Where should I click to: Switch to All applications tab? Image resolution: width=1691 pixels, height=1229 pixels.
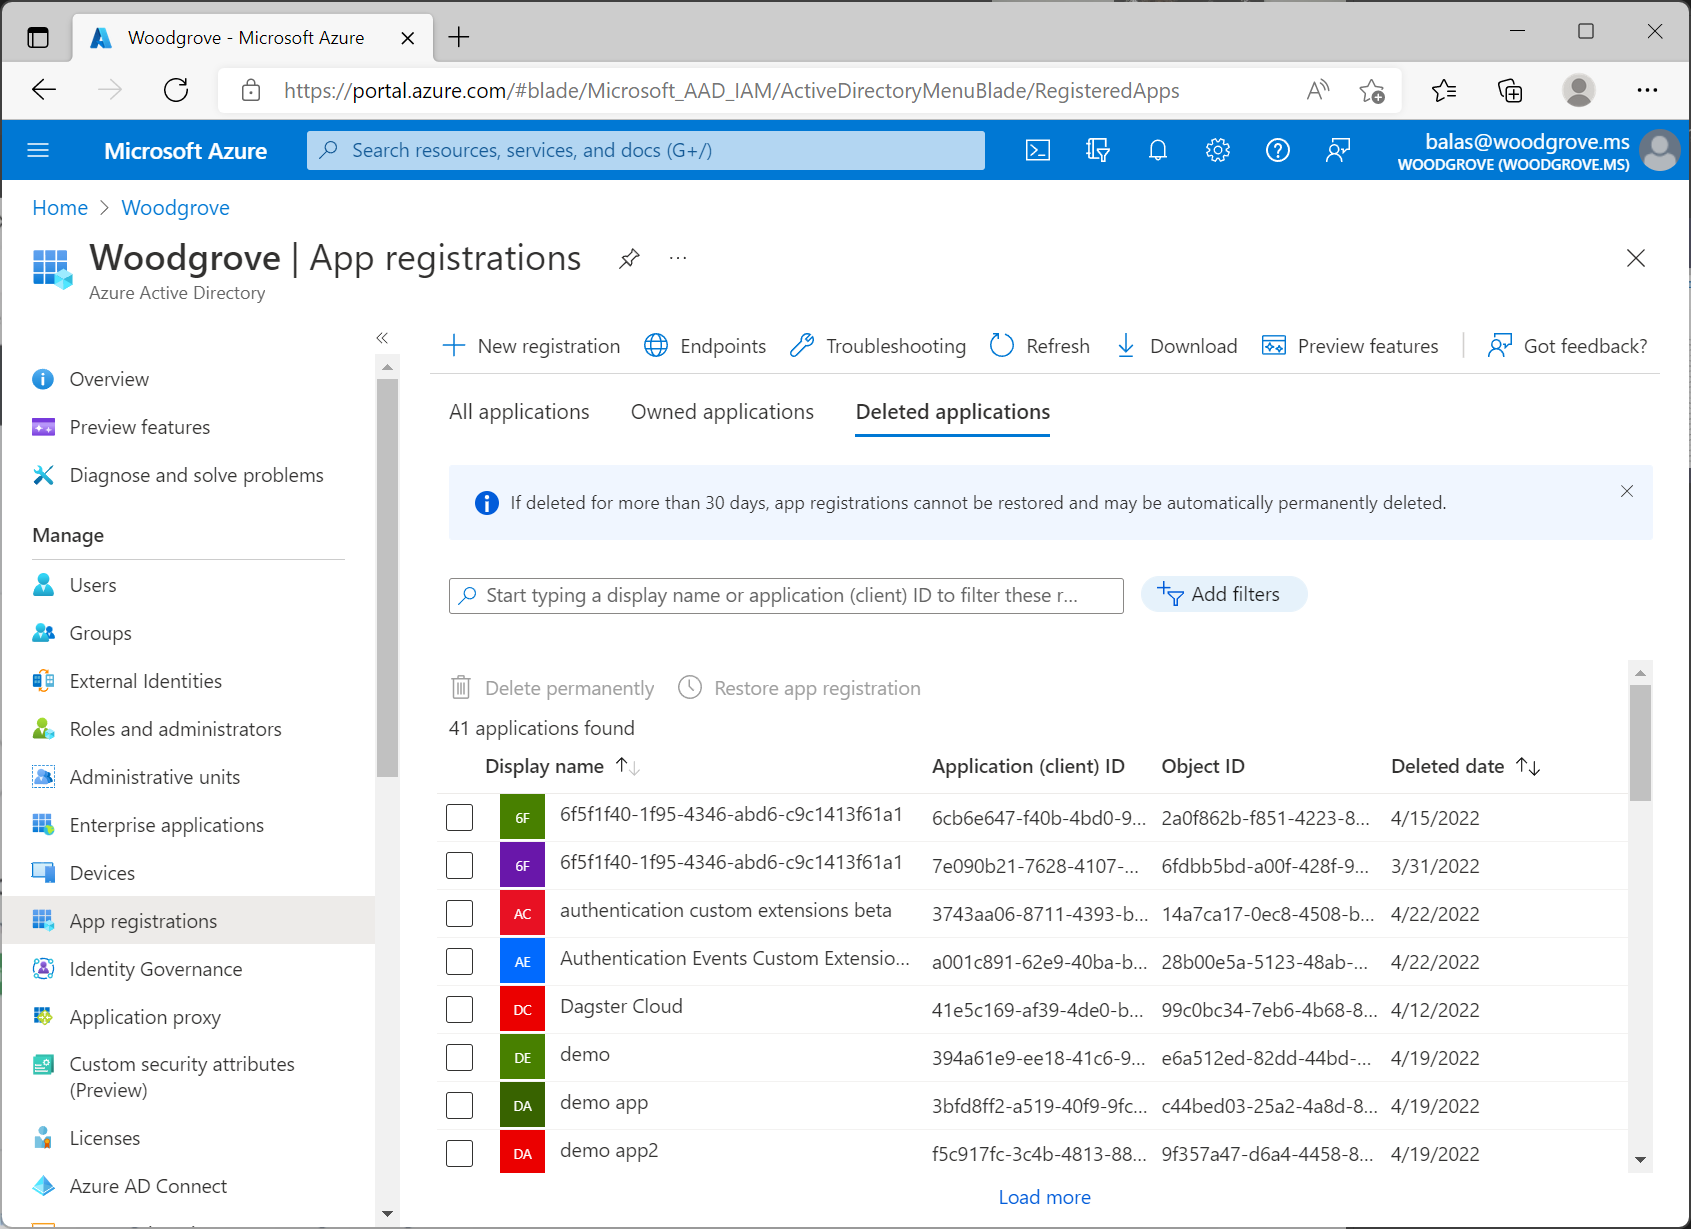[x=519, y=412]
